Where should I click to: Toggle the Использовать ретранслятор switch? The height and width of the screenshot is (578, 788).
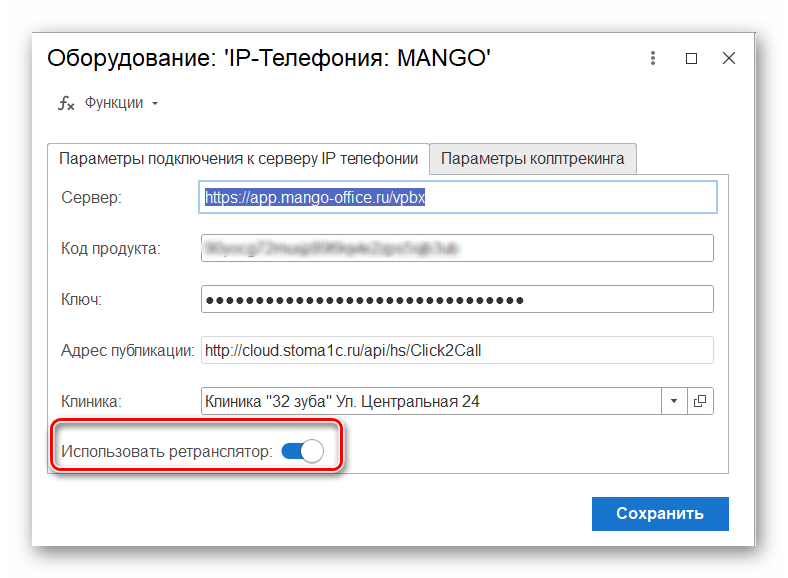(303, 451)
